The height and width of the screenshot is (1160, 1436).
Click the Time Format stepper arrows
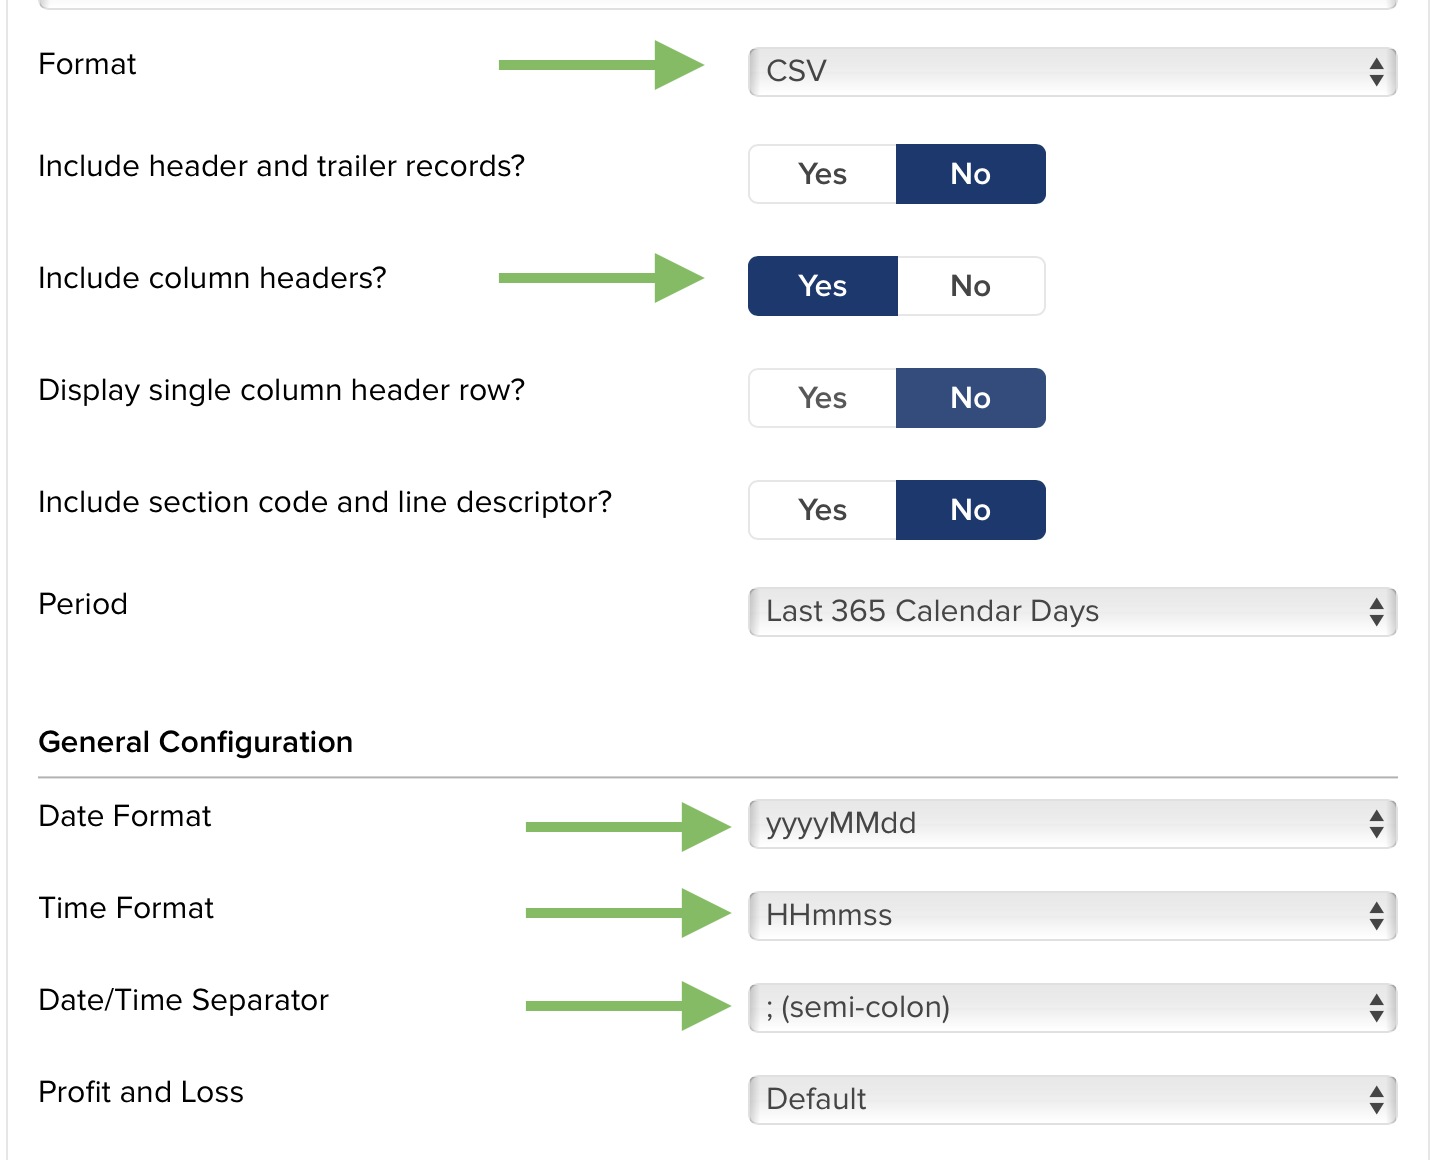click(1377, 915)
